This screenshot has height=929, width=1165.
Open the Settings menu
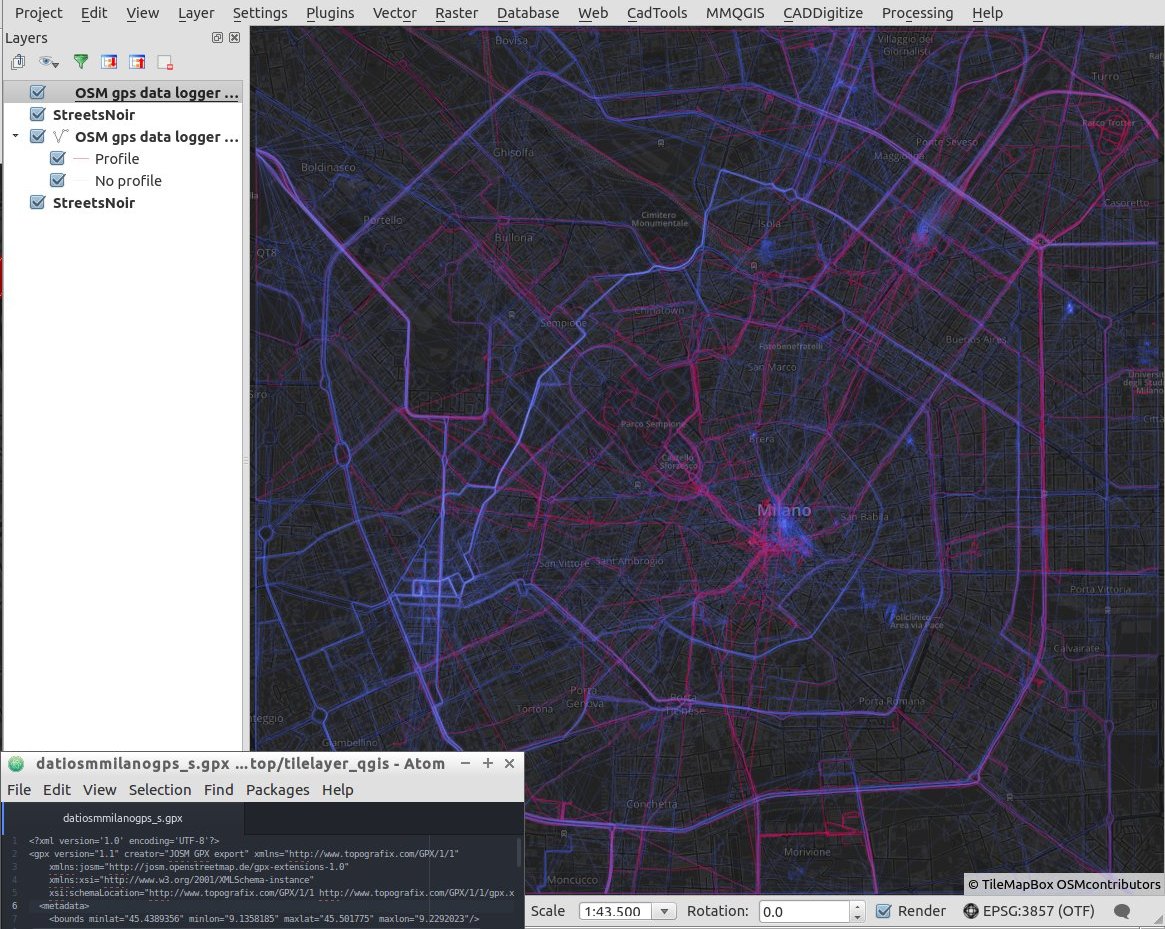(x=259, y=13)
